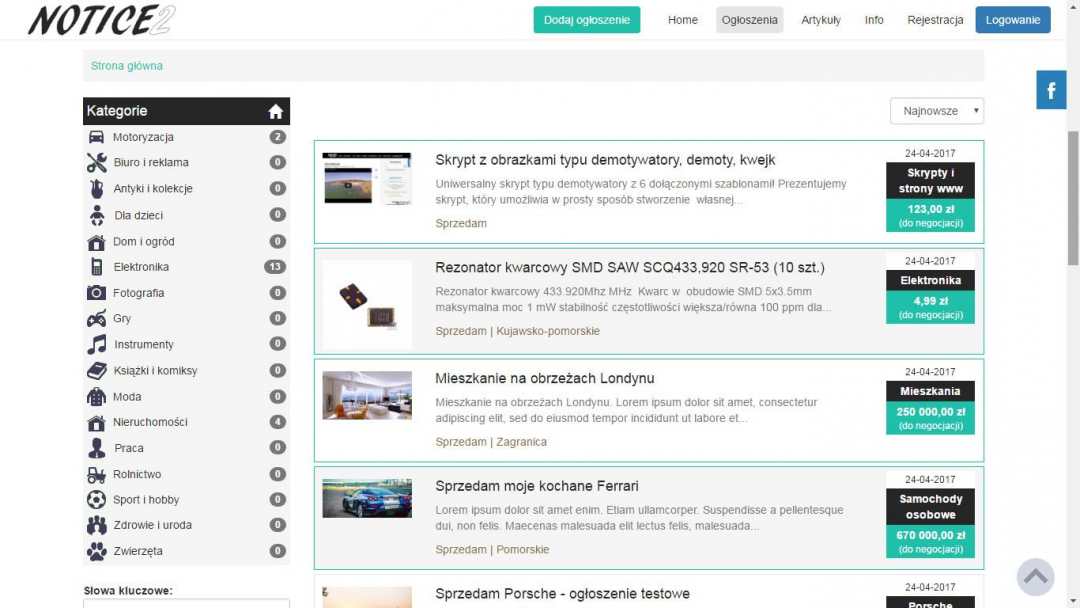
Task: Follow the Strona główna breadcrumb link
Action: [127, 66]
